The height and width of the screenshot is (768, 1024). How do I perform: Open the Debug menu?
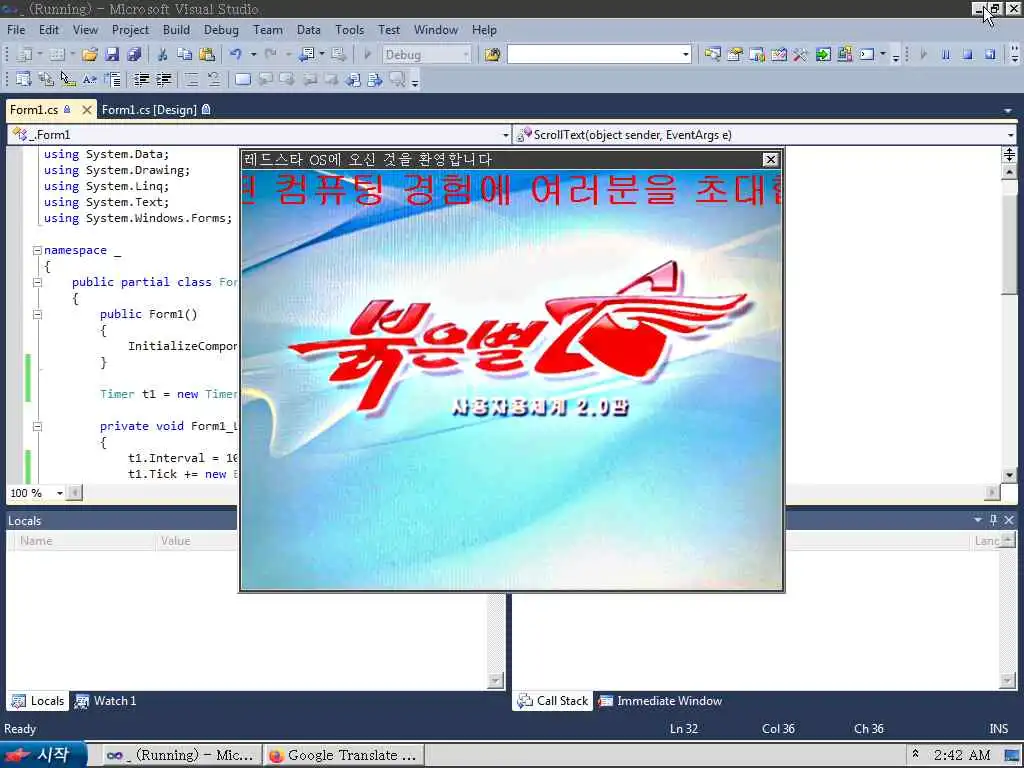pos(221,30)
